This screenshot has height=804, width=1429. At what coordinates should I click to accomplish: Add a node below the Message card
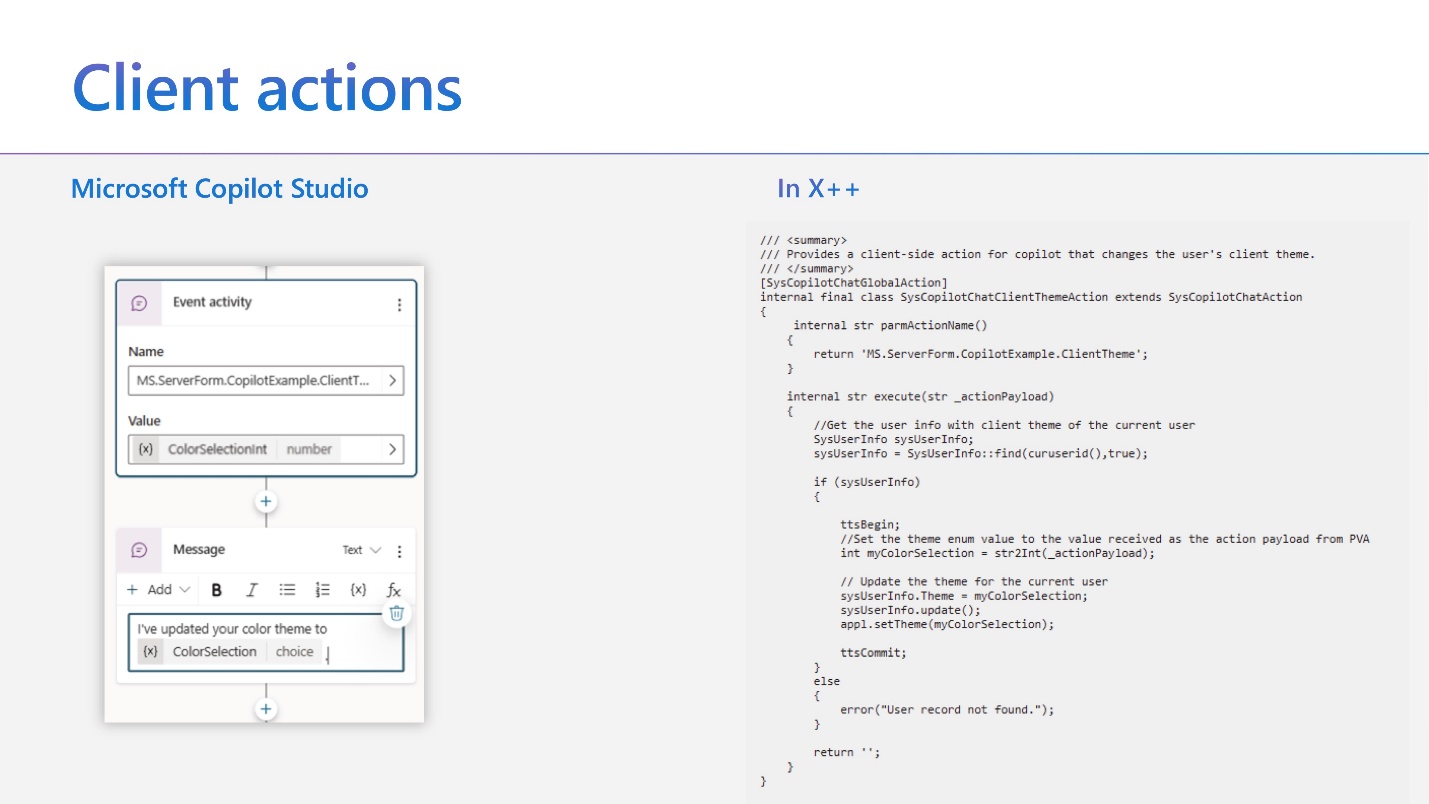coord(266,709)
